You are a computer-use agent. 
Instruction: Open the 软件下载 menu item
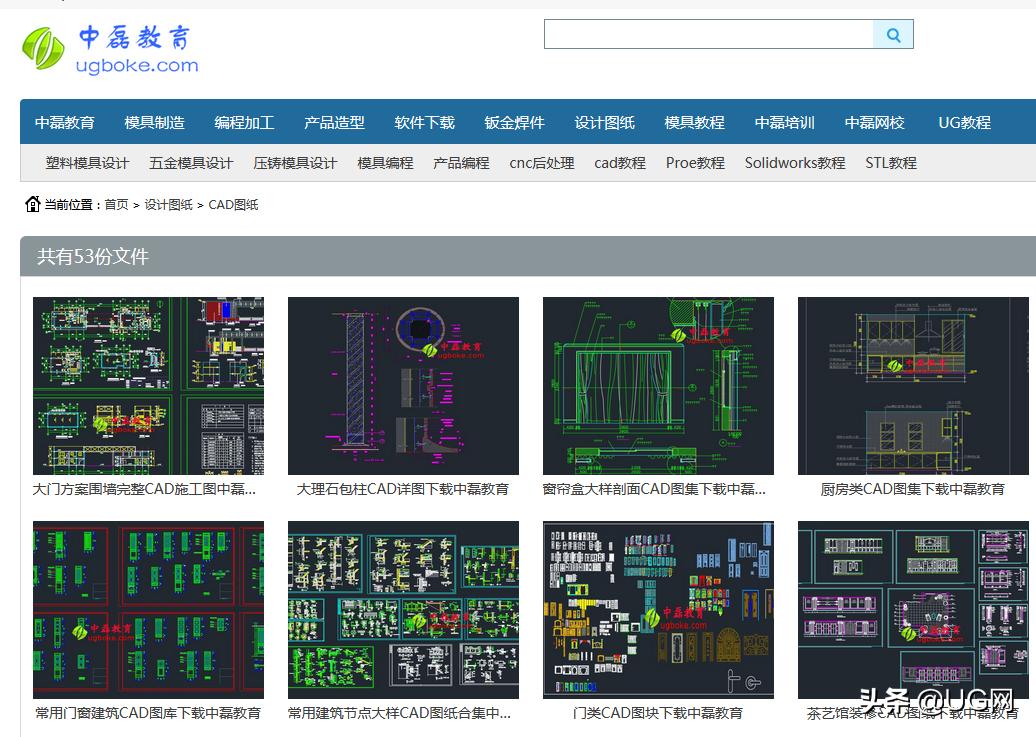pos(422,123)
